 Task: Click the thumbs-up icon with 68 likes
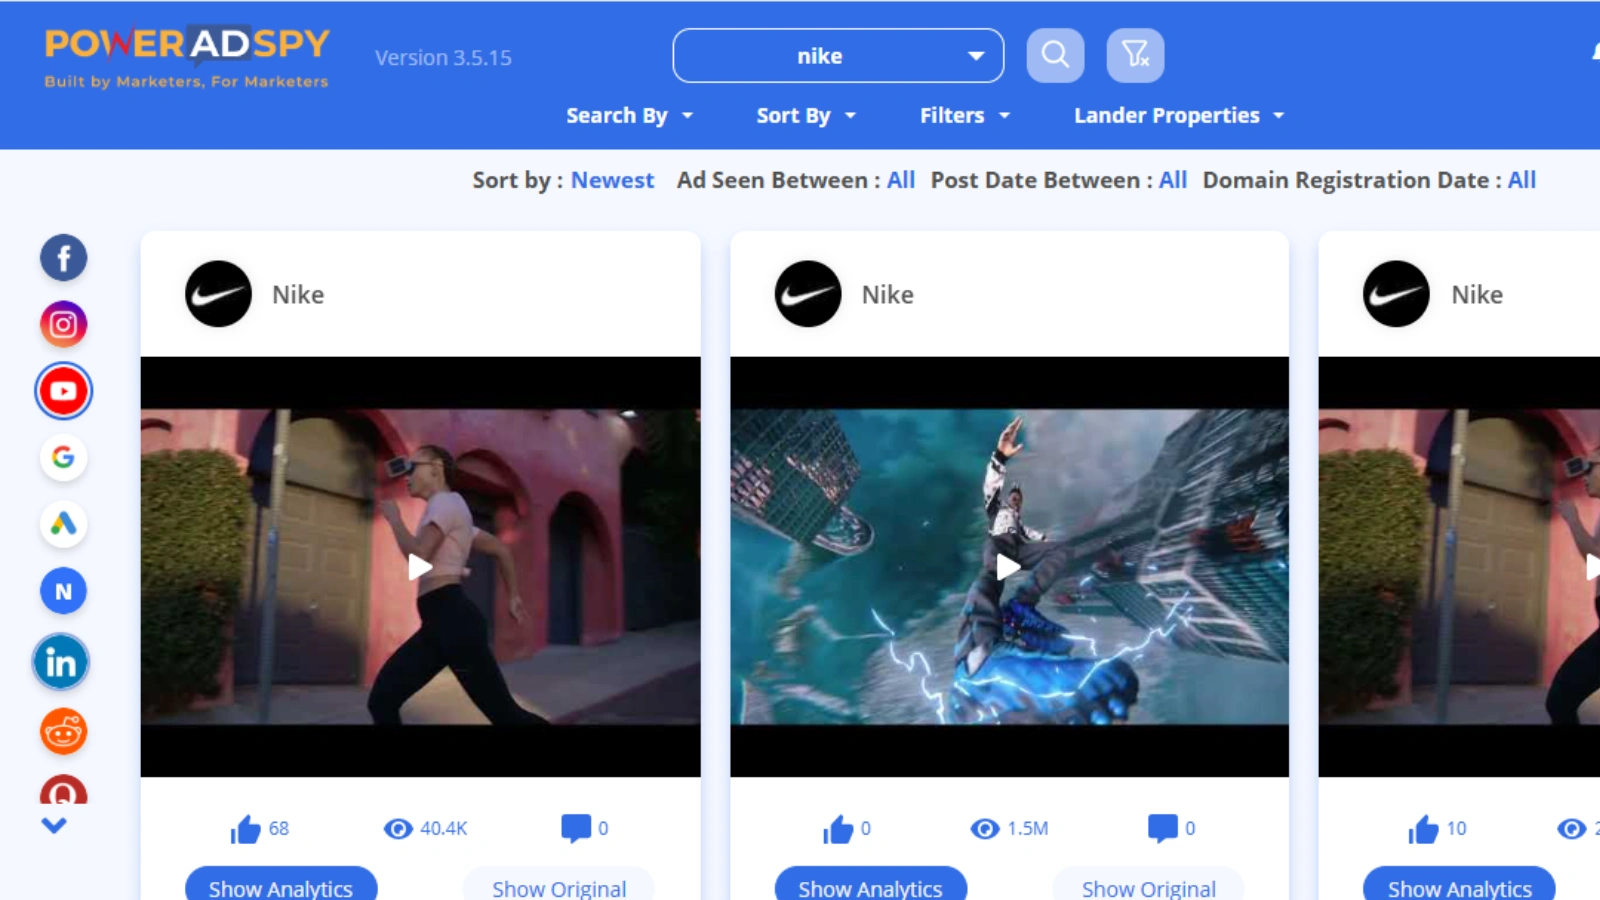click(x=245, y=829)
